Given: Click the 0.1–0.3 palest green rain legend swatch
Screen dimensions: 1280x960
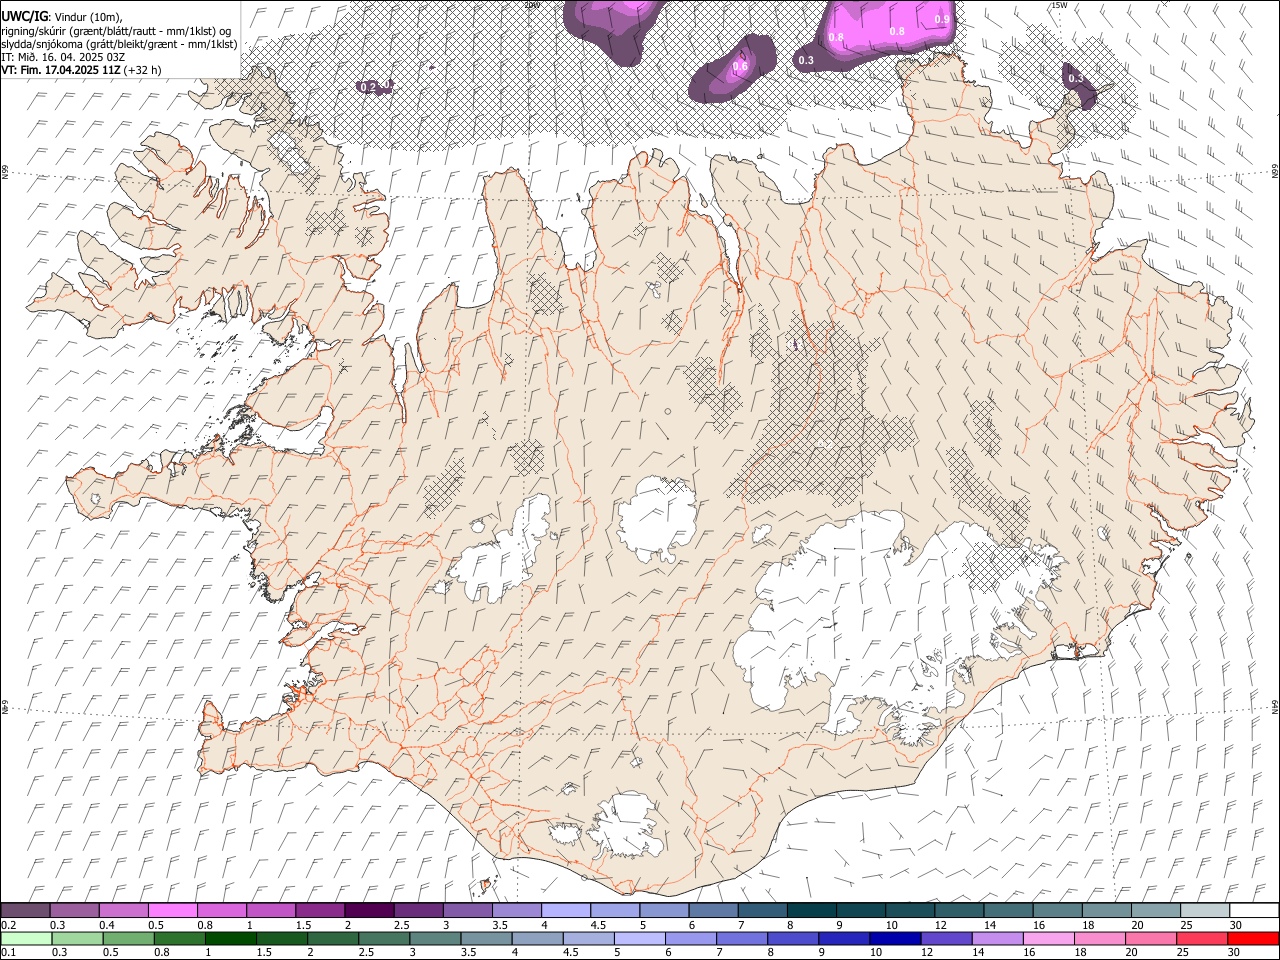Looking at the screenshot, I should click(x=26, y=939).
